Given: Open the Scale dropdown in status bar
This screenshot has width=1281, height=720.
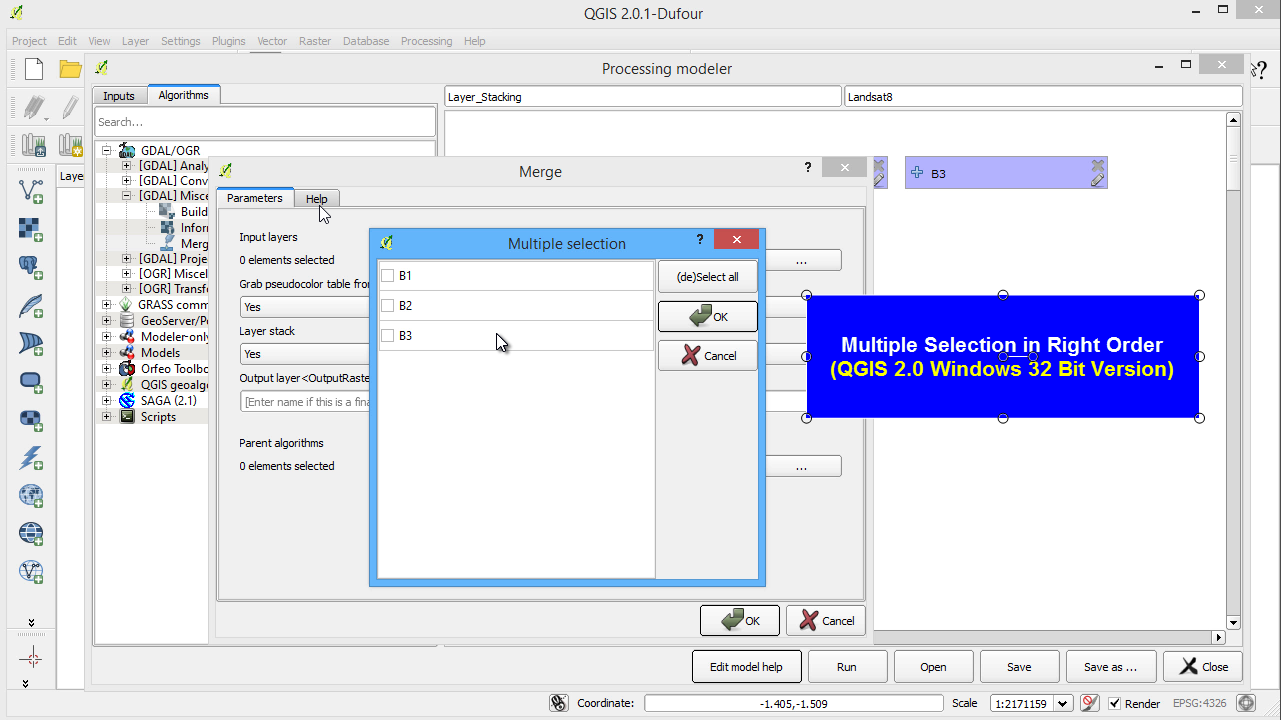Looking at the screenshot, I should (1063, 703).
